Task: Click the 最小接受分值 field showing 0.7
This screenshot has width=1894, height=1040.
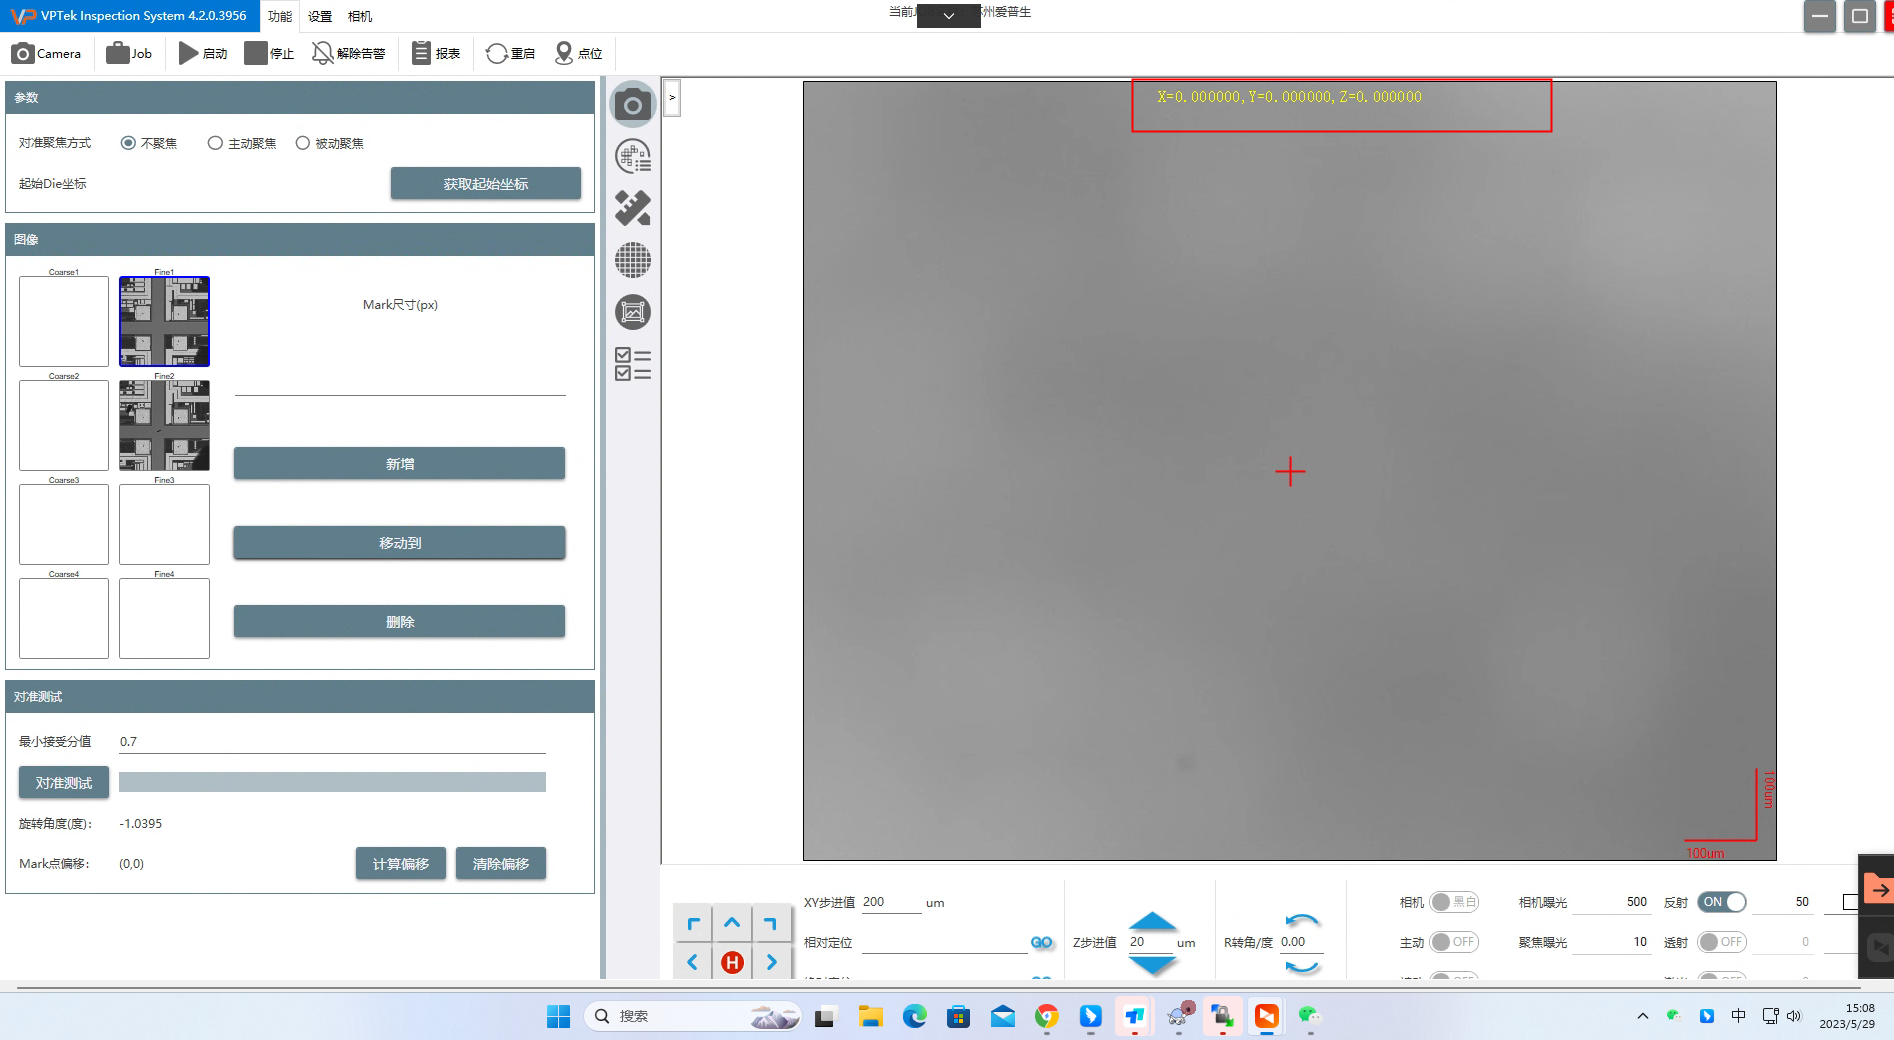Action: [332, 741]
